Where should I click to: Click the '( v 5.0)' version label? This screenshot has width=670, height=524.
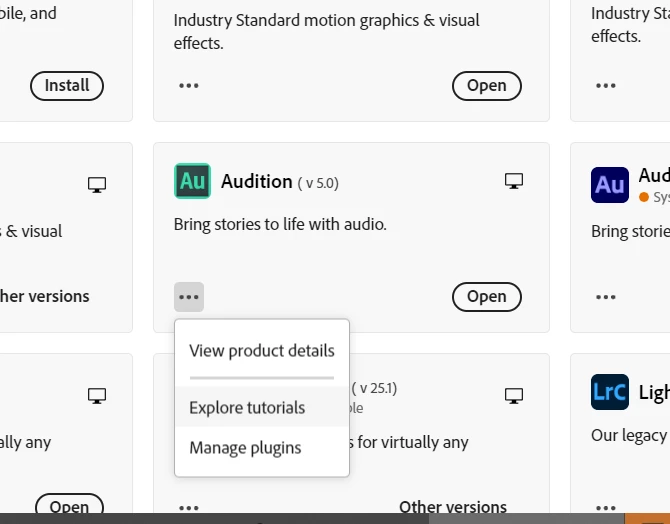tap(318, 183)
